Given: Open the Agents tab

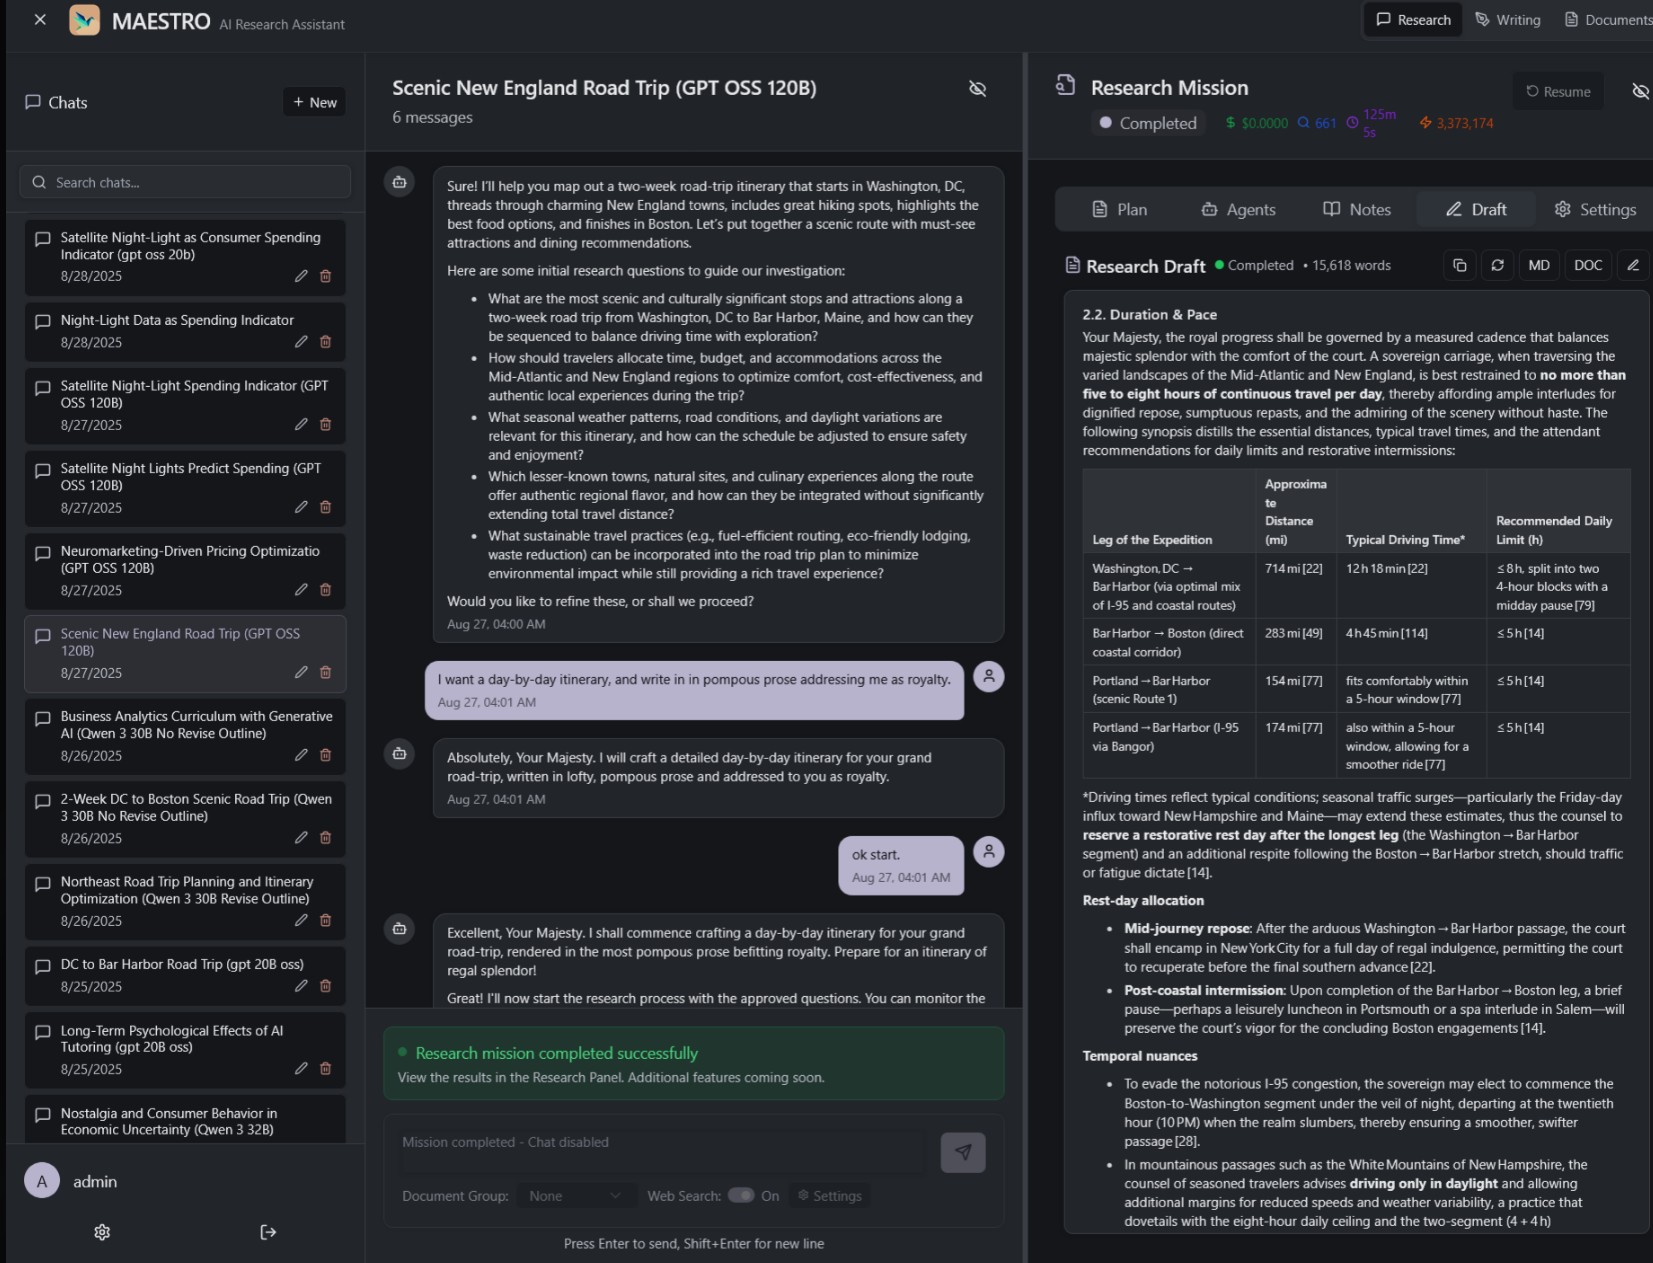Looking at the screenshot, I should tap(1238, 209).
